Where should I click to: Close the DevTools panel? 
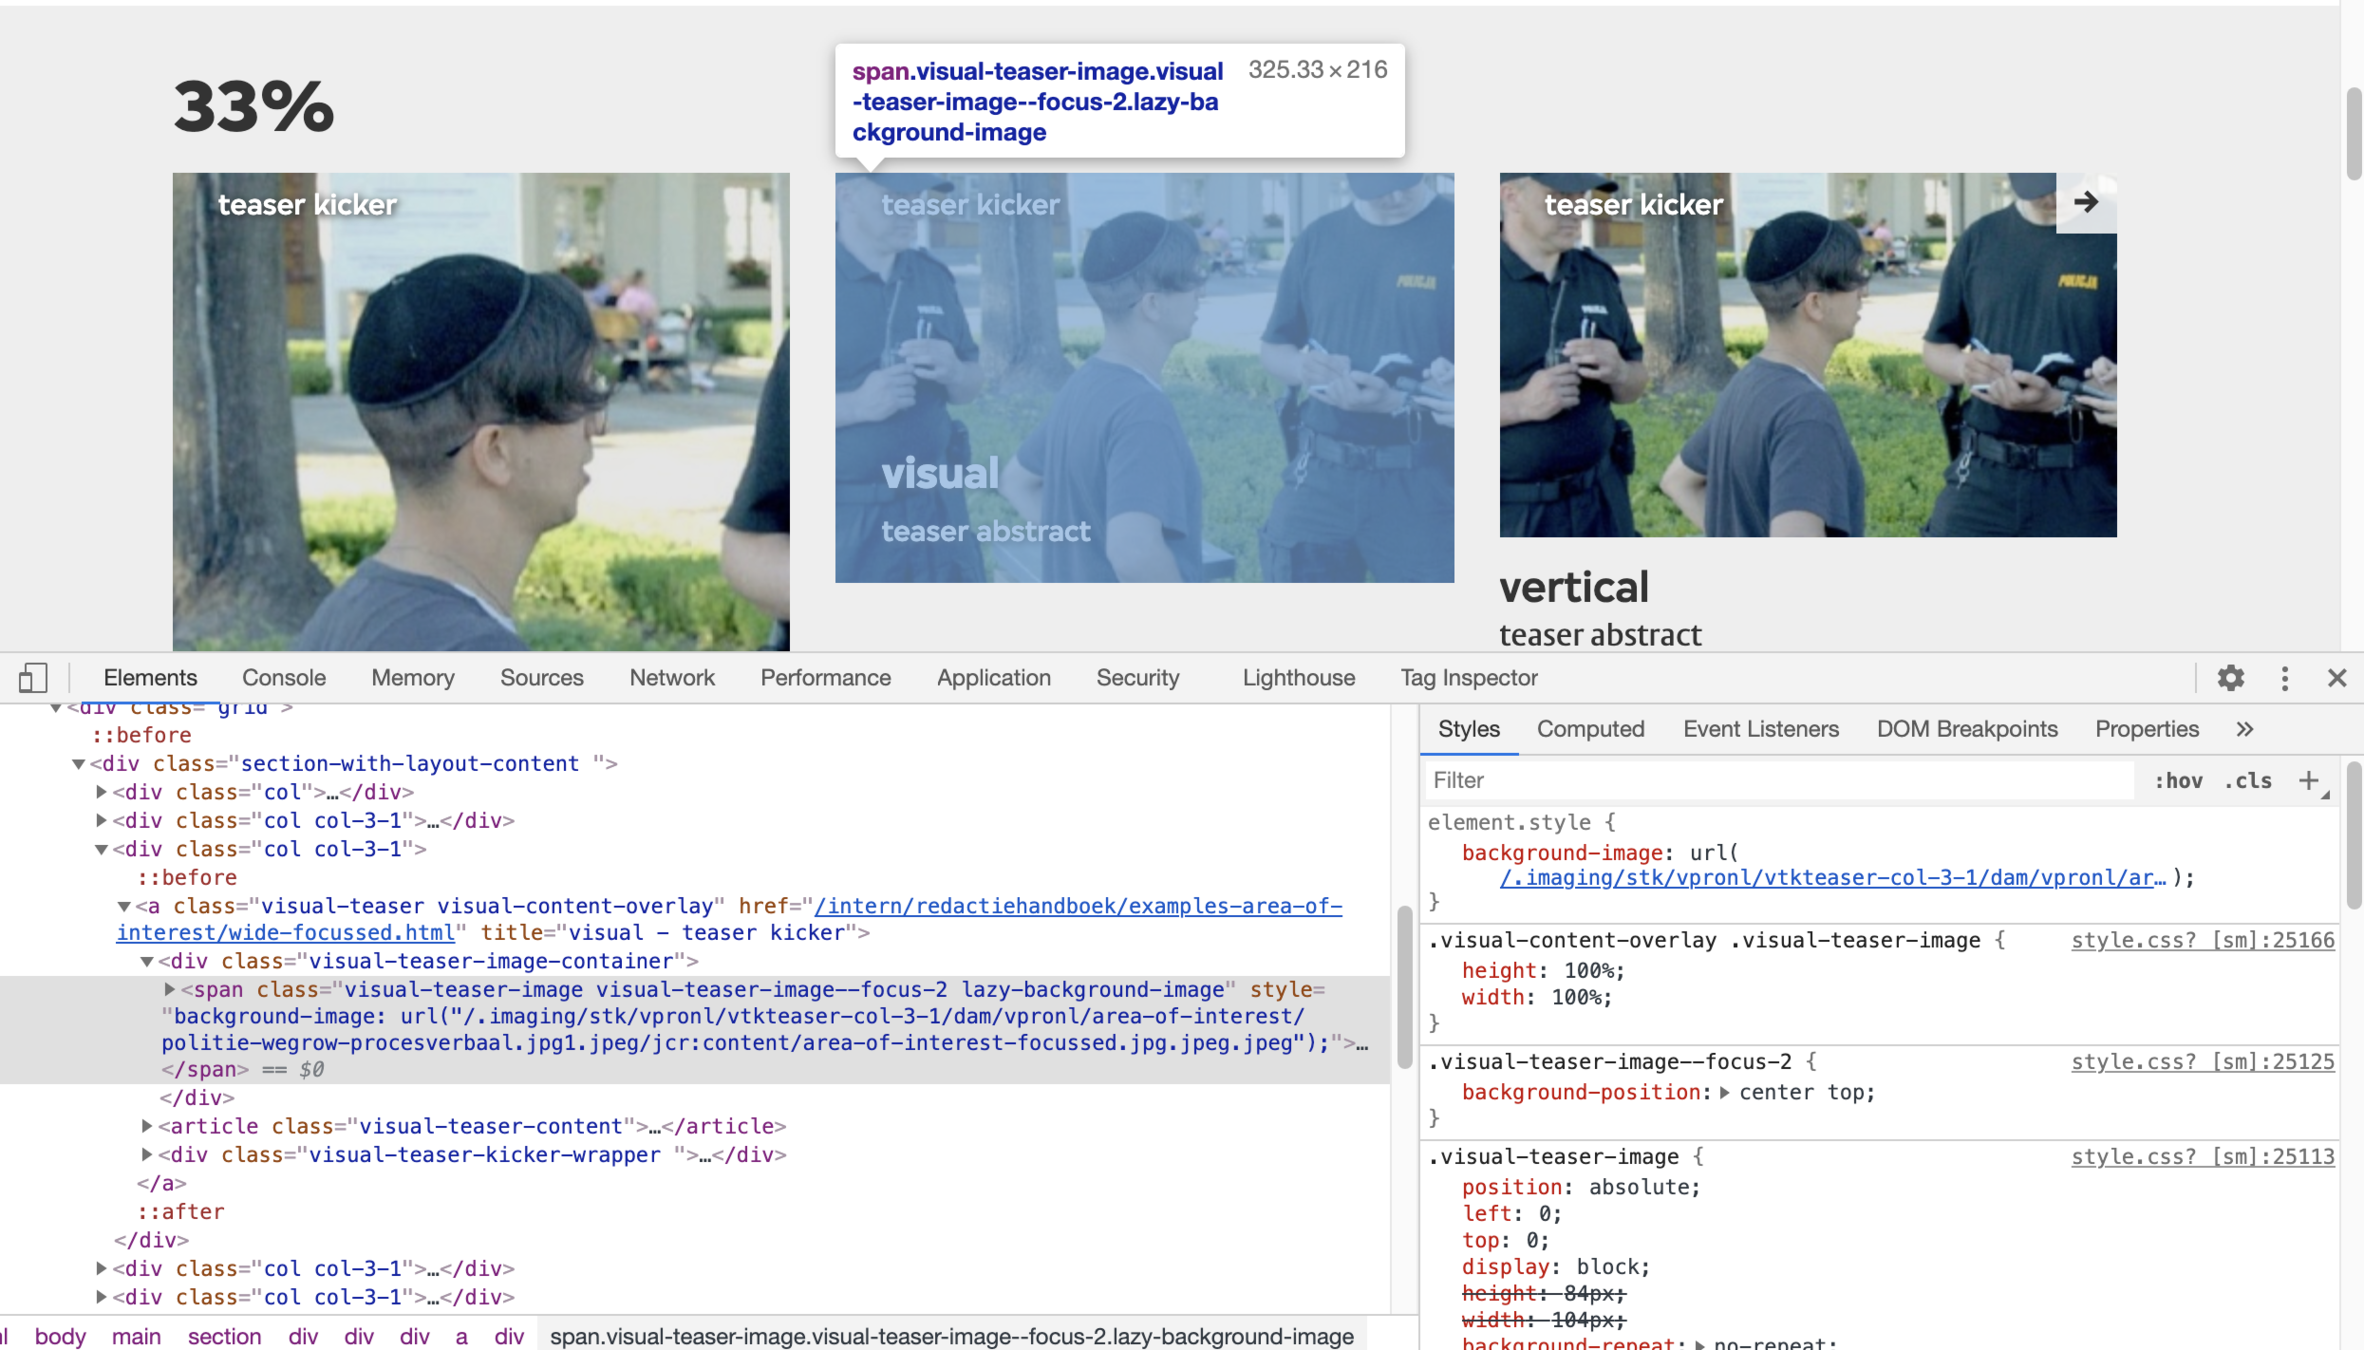tap(2336, 678)
